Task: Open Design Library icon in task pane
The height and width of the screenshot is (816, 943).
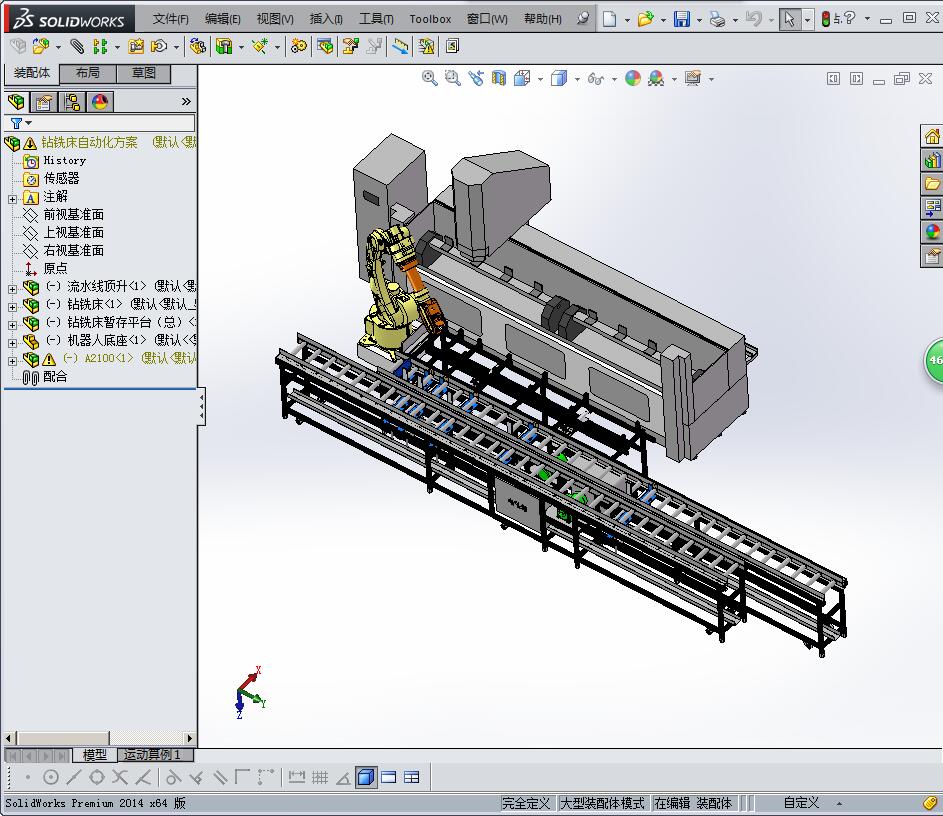Action: [x=932, y=161]
